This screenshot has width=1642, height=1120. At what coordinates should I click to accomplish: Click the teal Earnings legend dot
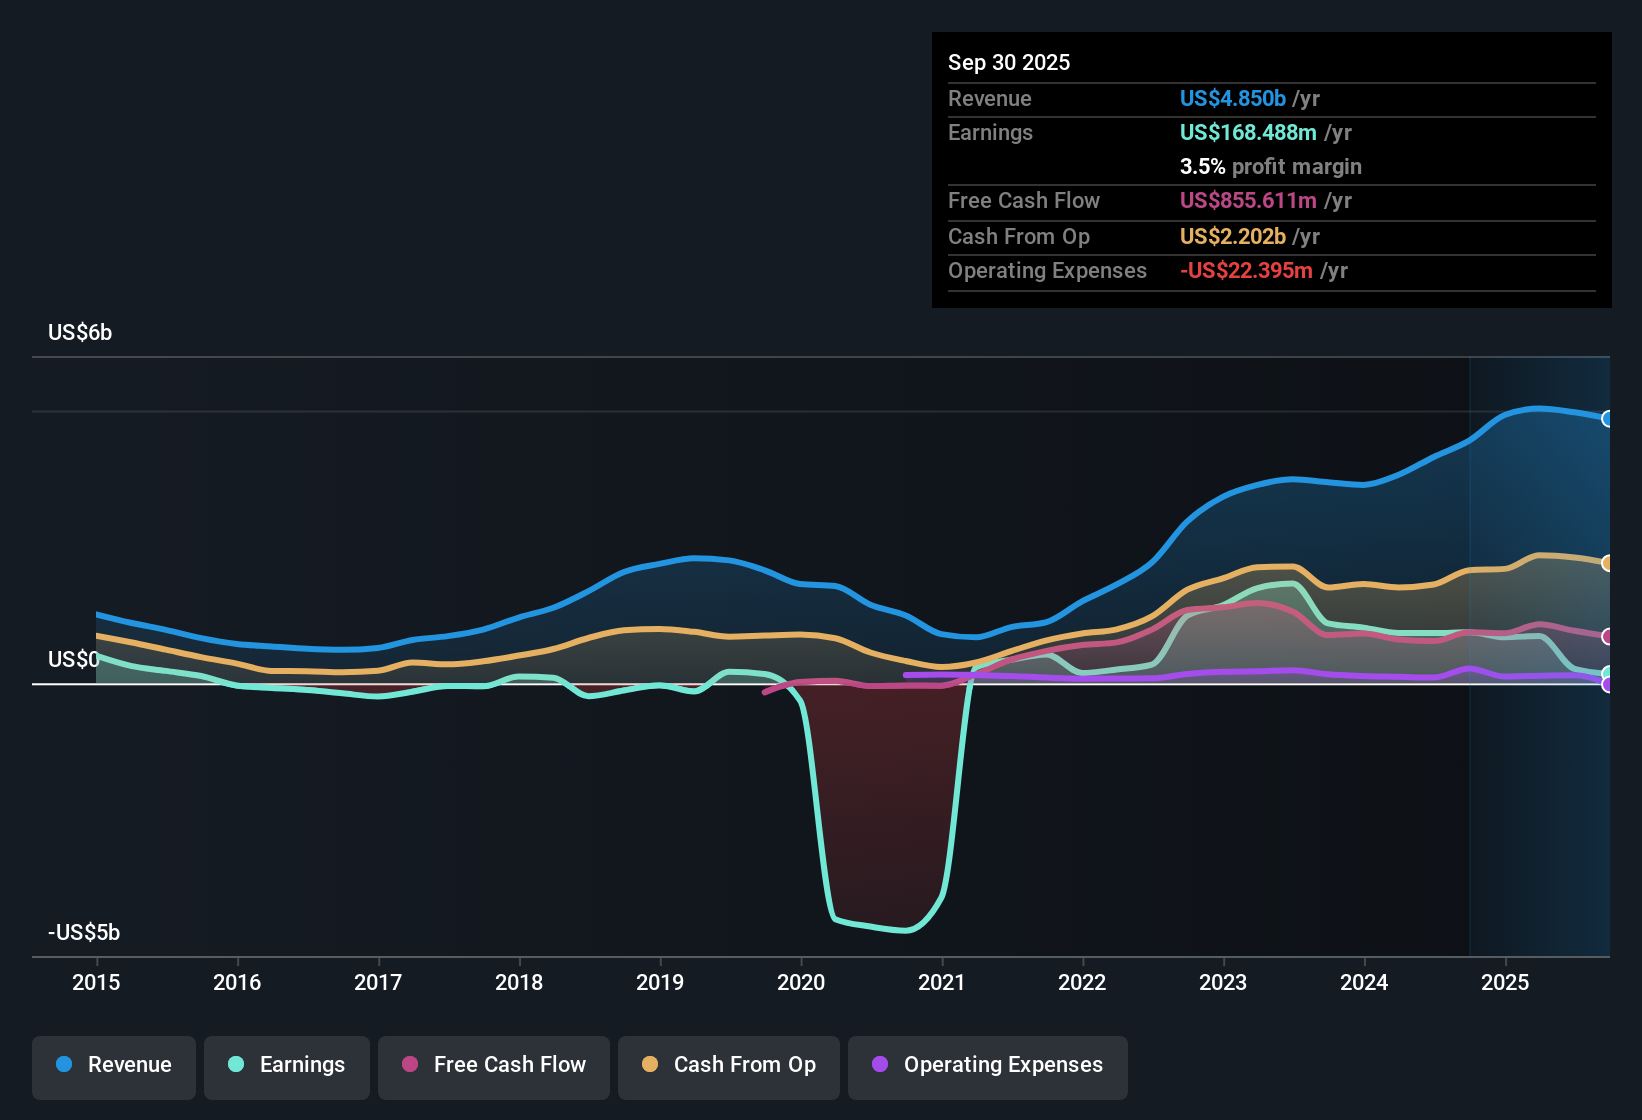pos(236,1065)
